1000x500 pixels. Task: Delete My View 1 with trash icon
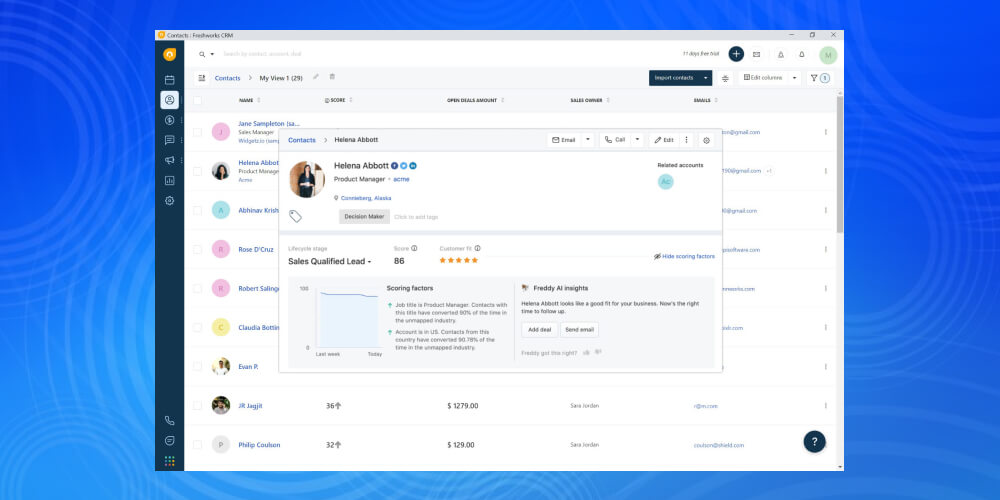332,77
